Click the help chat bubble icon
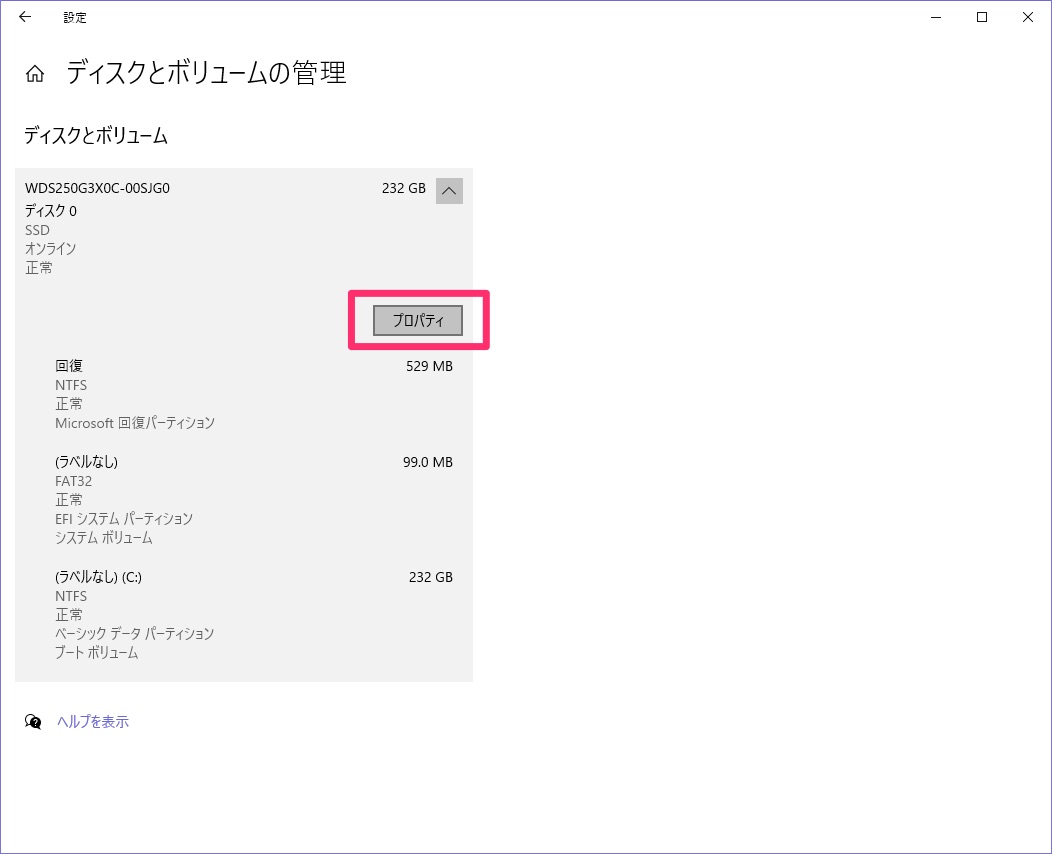Image resolution: width=1052 pixels, height=854 pixels. [33, 722]
